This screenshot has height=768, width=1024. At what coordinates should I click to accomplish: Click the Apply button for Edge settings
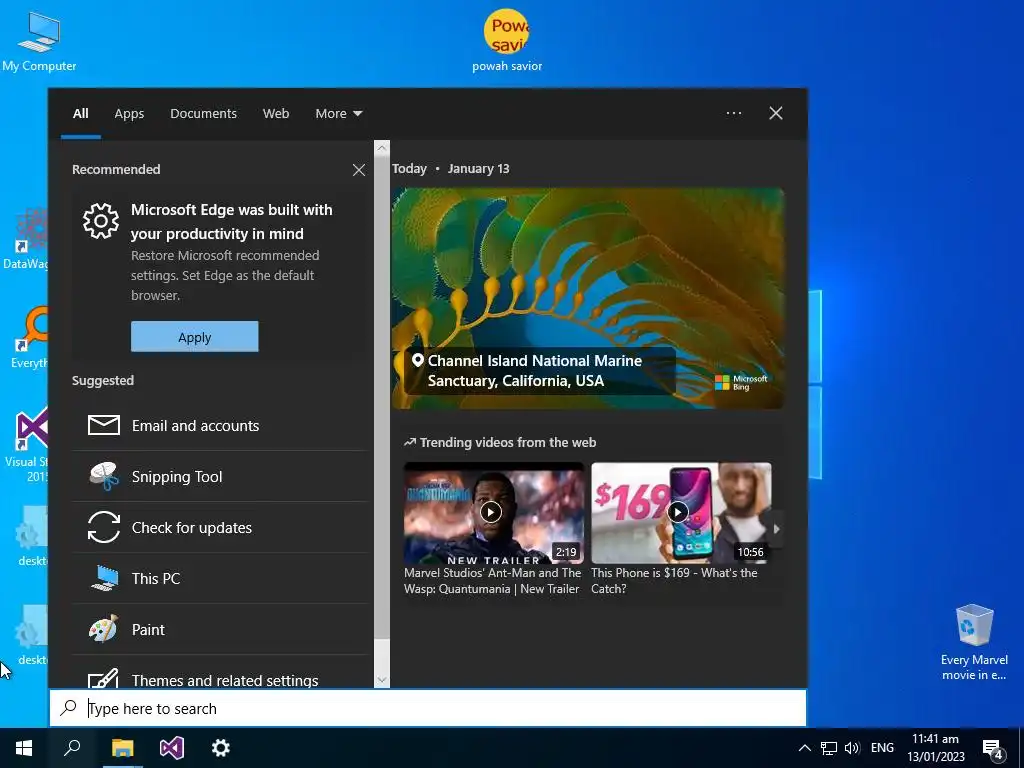(195, 336)
